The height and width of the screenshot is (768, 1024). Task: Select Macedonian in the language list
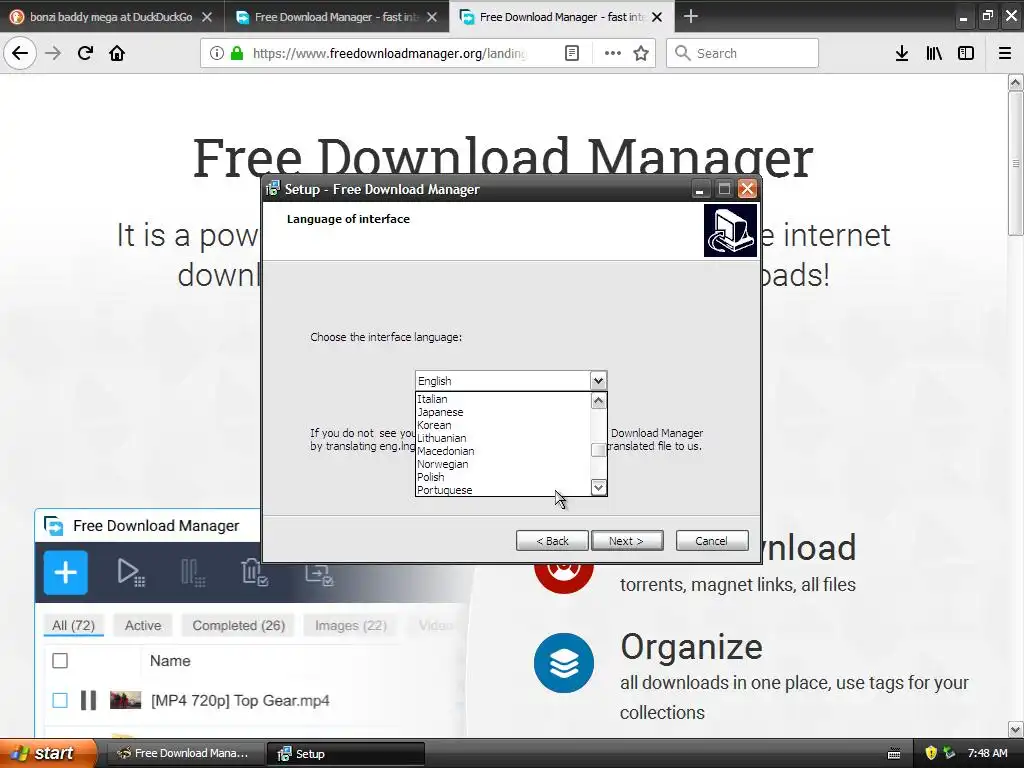(x=502, y=451)
